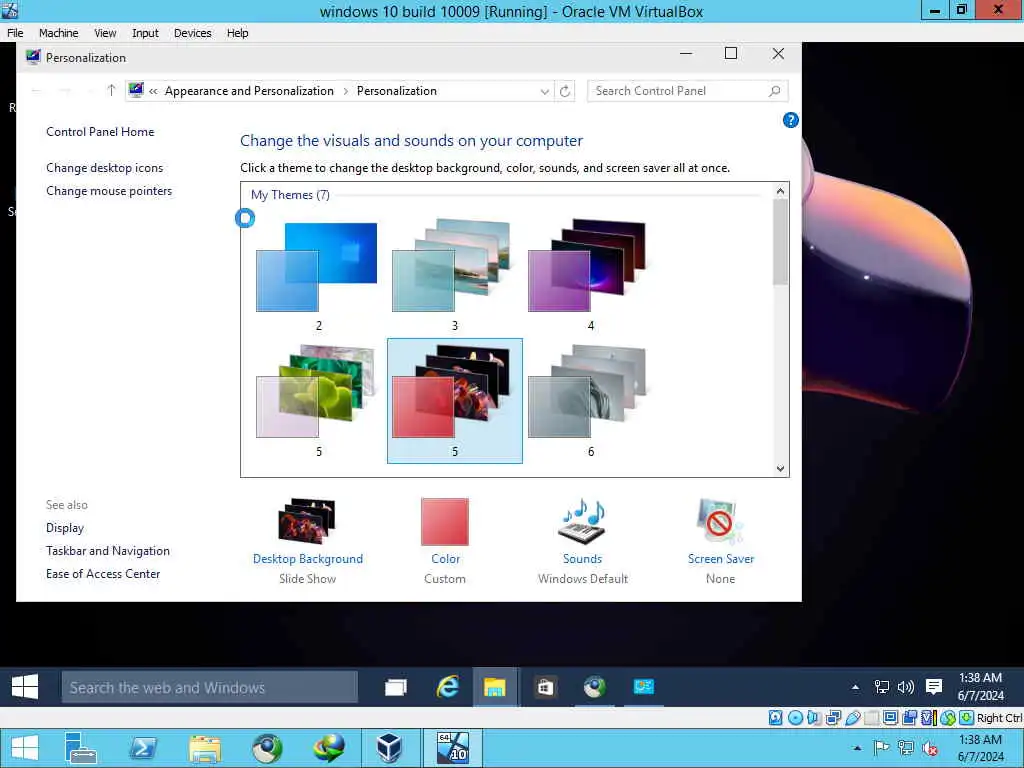Open host File Explorer taskbar icon
Viewport: 1024px width, 768px height.
205,748
